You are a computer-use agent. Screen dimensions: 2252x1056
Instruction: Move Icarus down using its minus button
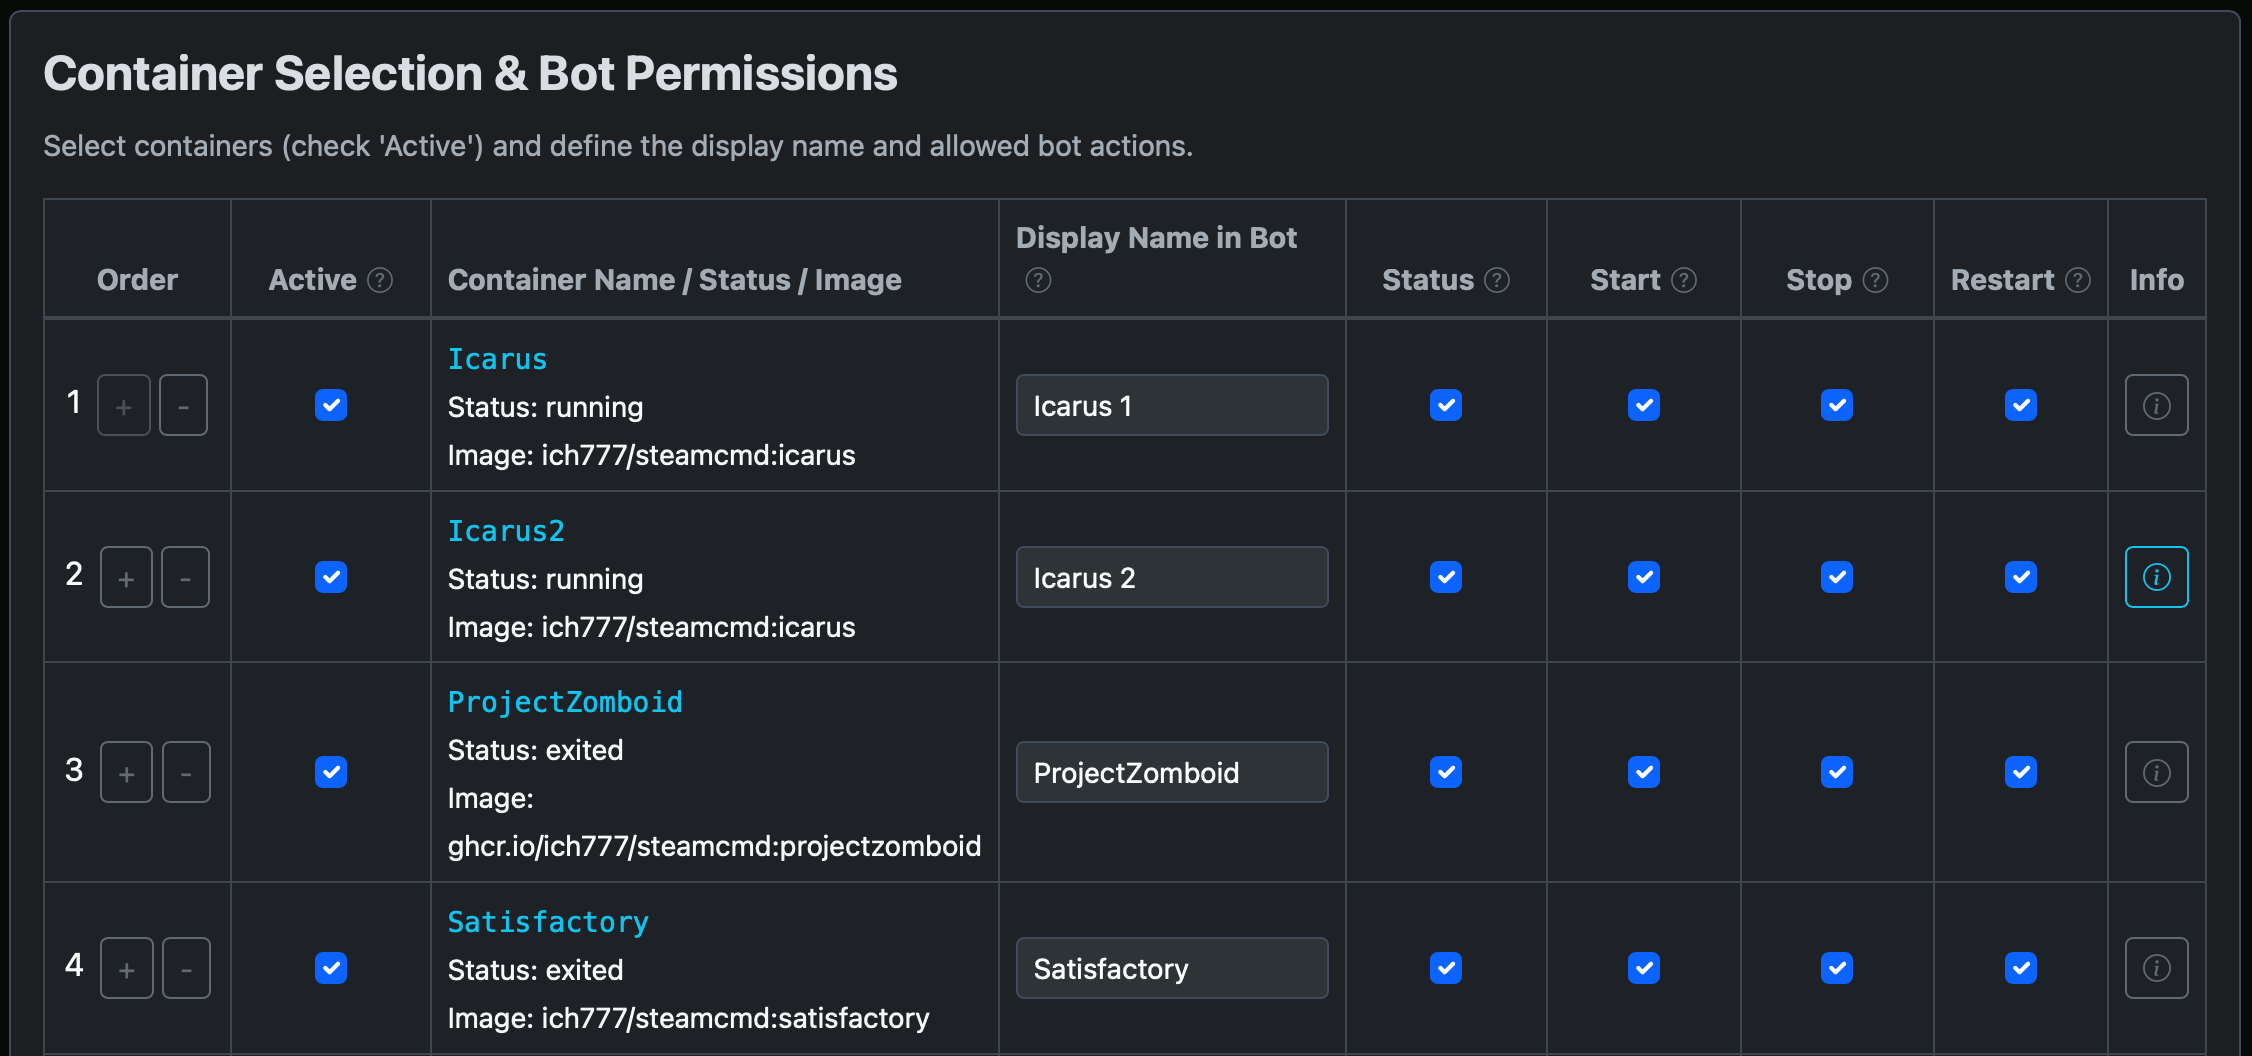(183, 404)
